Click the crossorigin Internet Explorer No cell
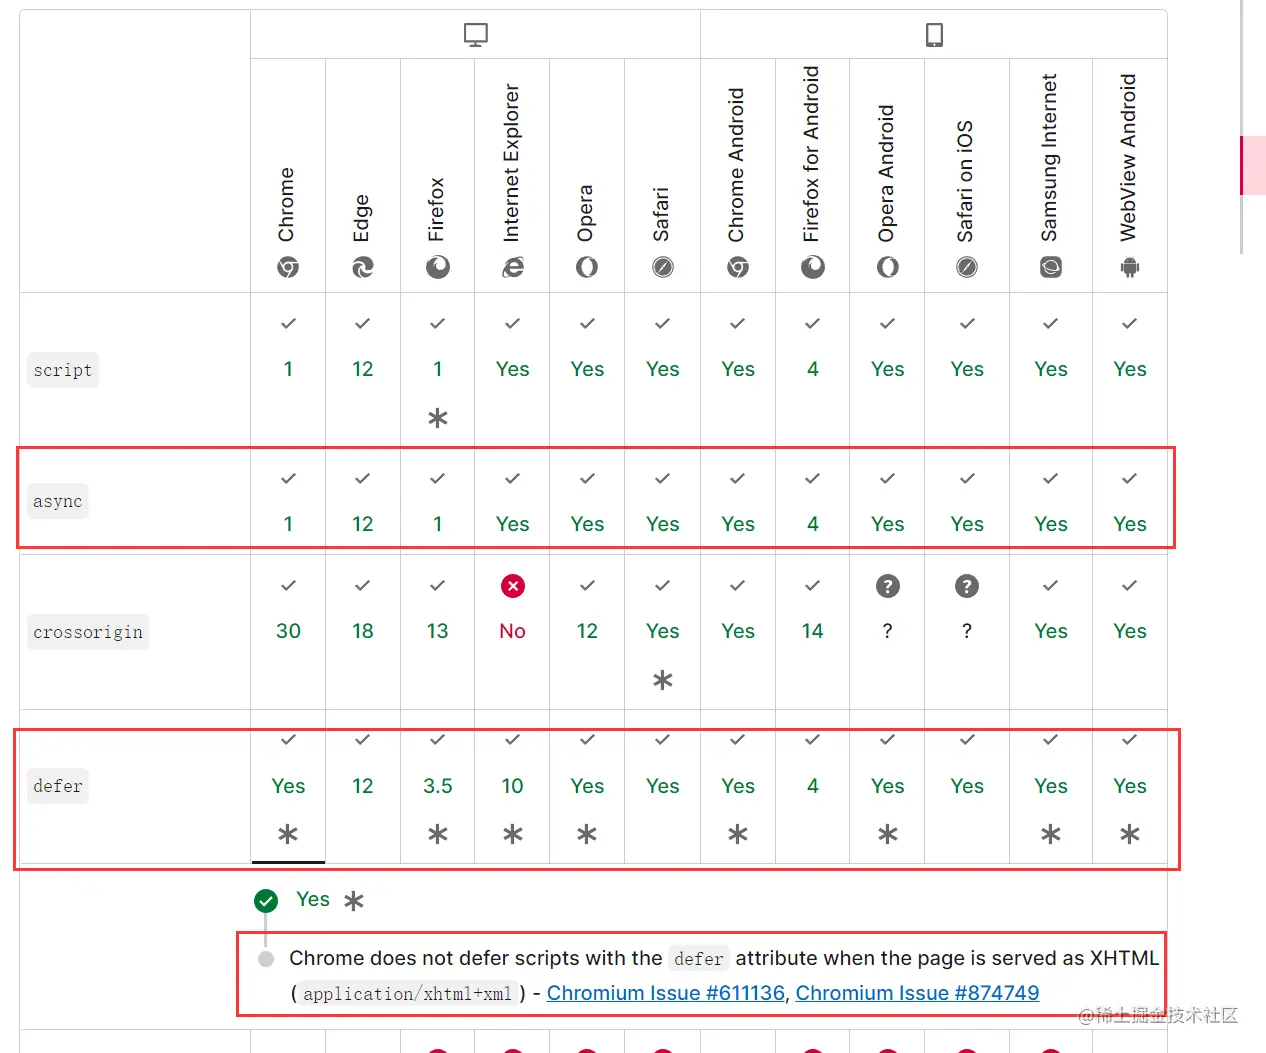The width and height of the screenshot is (1266, 1053). [513, 631]
